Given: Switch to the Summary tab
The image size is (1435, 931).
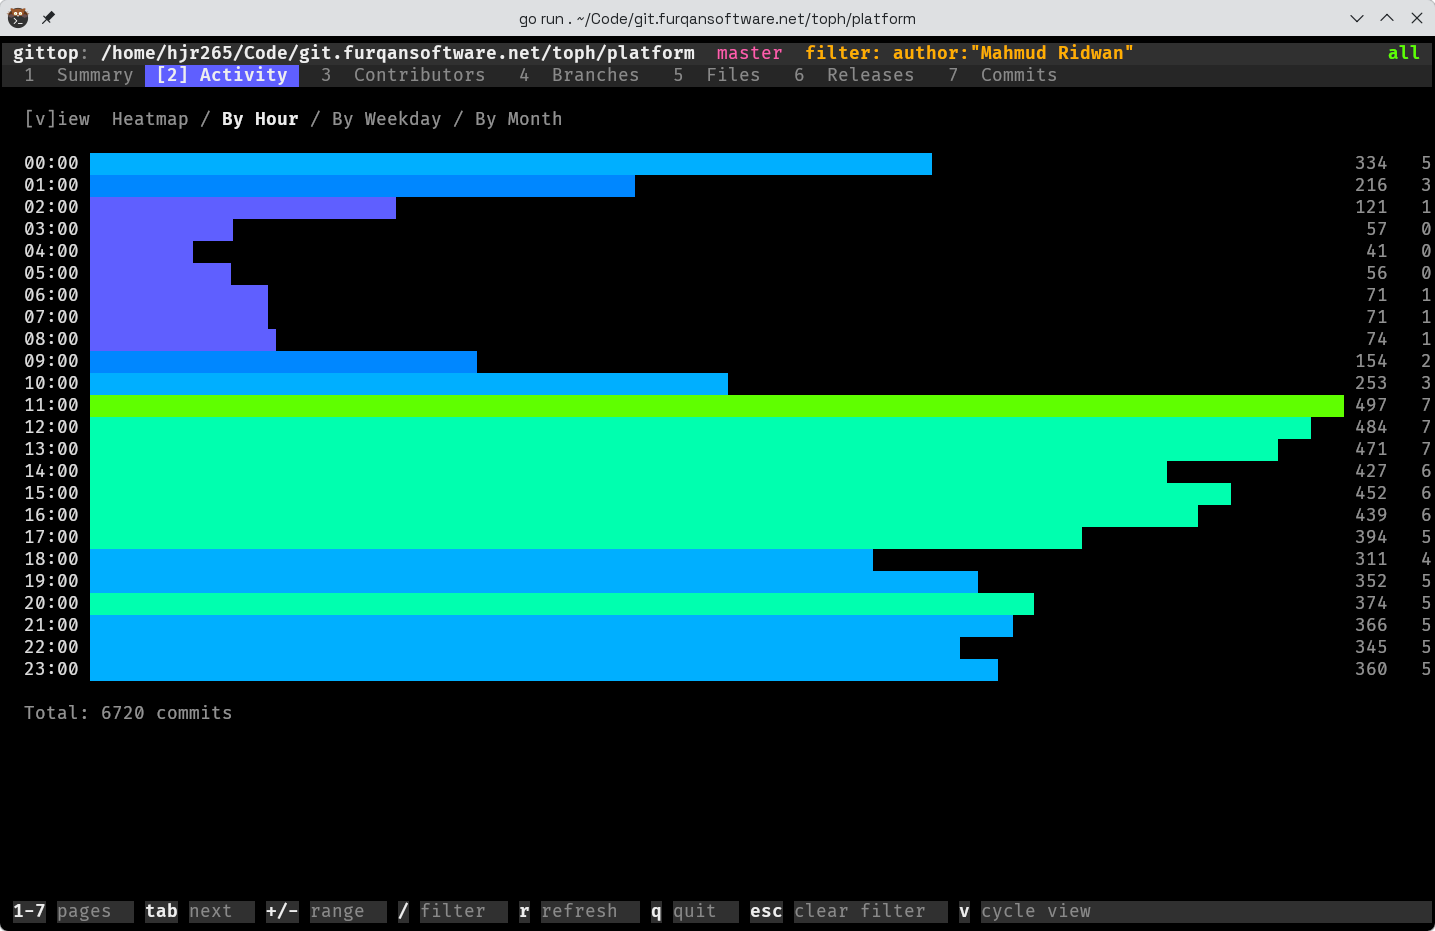Looking at the screenshot, I should (x=94, y=75).
